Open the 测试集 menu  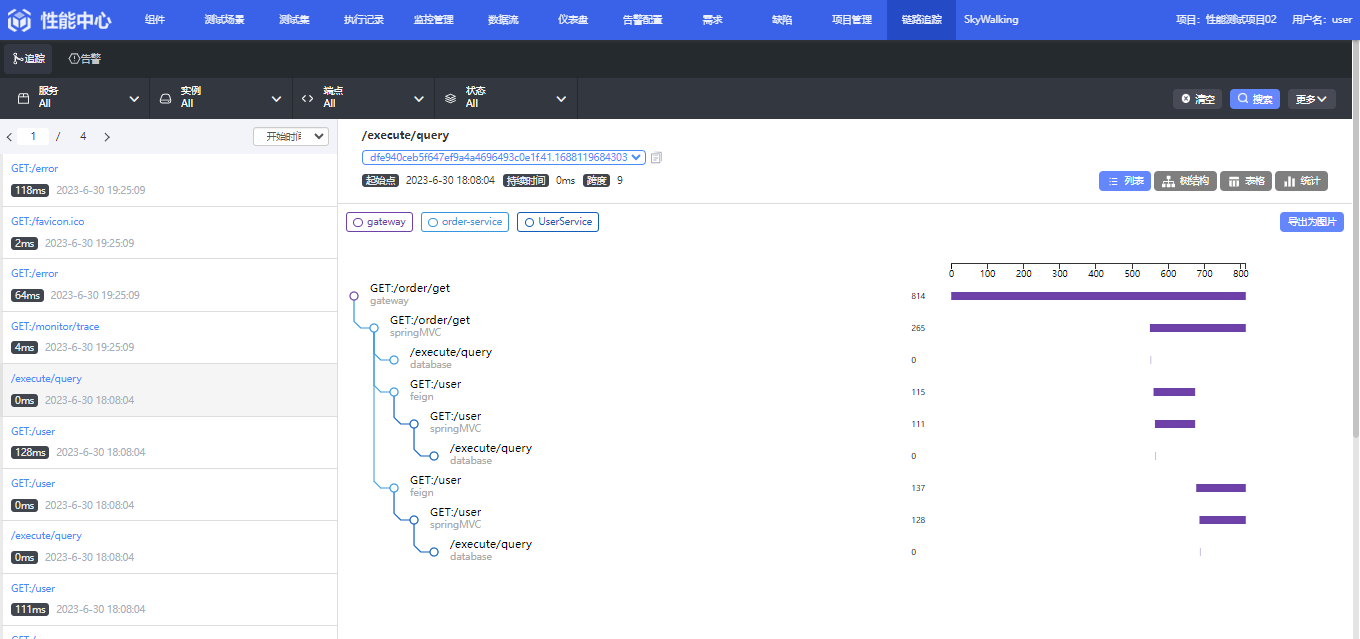pyautogui.click(x=294, y=20)
